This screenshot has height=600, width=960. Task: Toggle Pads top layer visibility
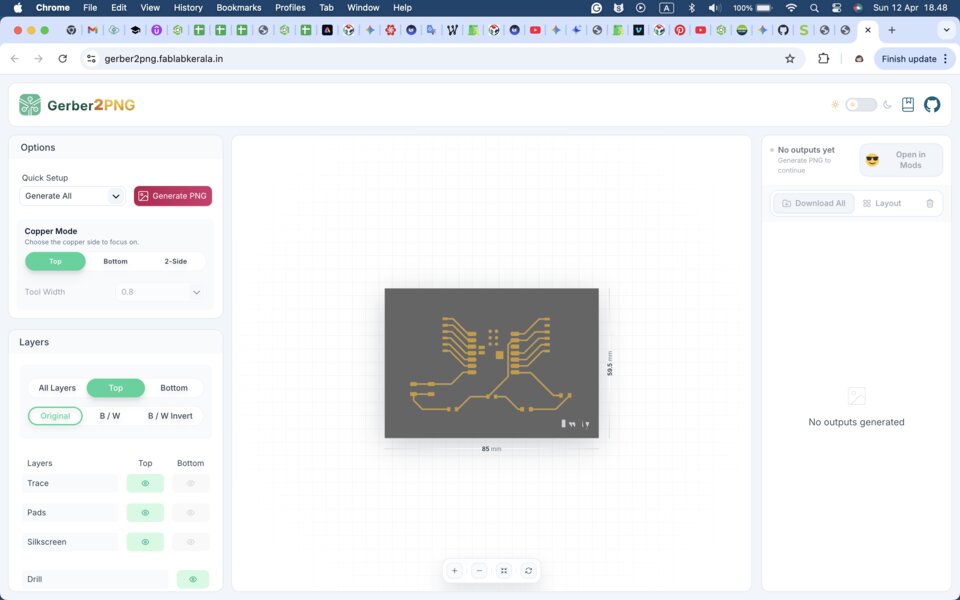145,512
